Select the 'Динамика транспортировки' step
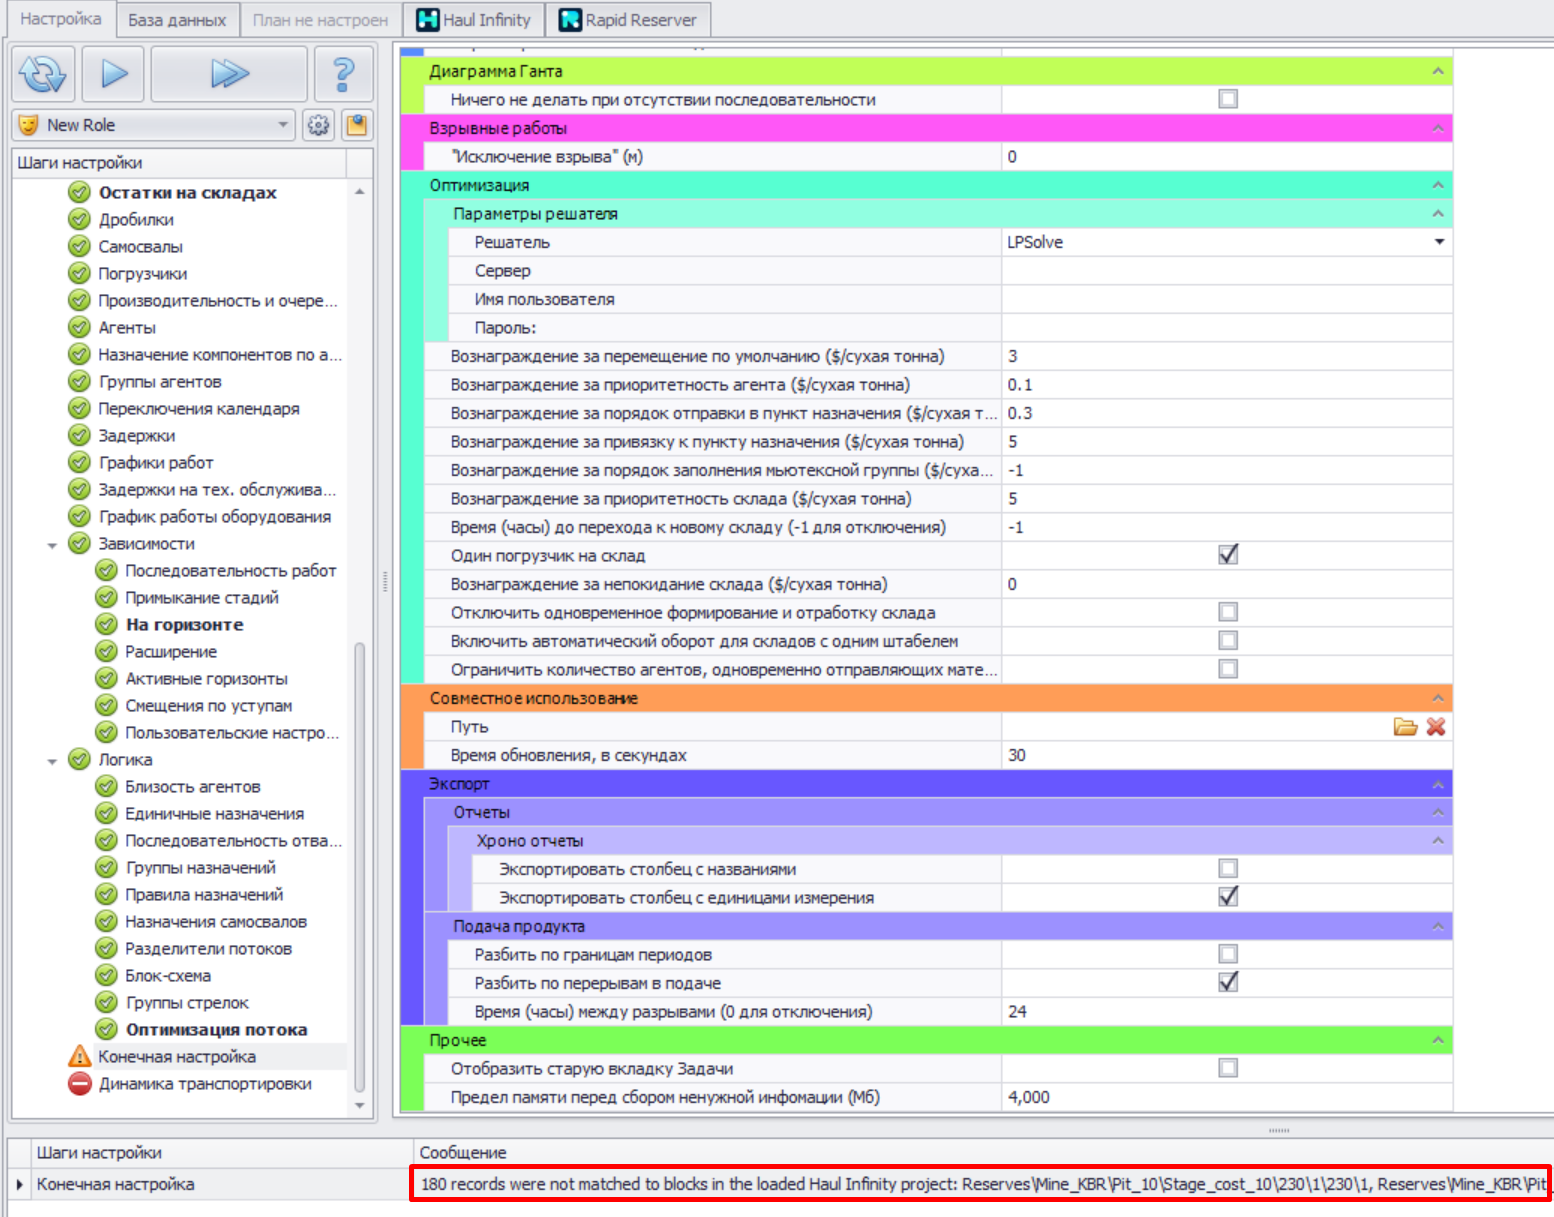The width and height of the screenshot is (1554, 1217). (x=204, y=1084)
